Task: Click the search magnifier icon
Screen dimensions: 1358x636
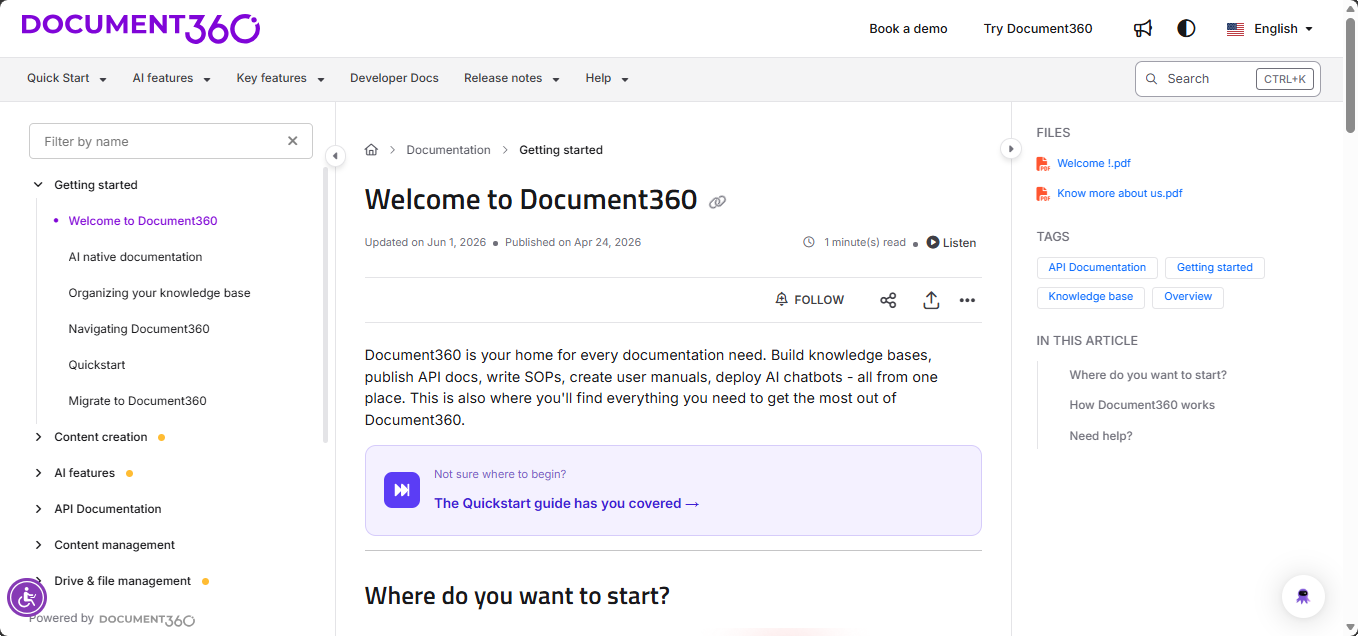Action: (1151, 79)
